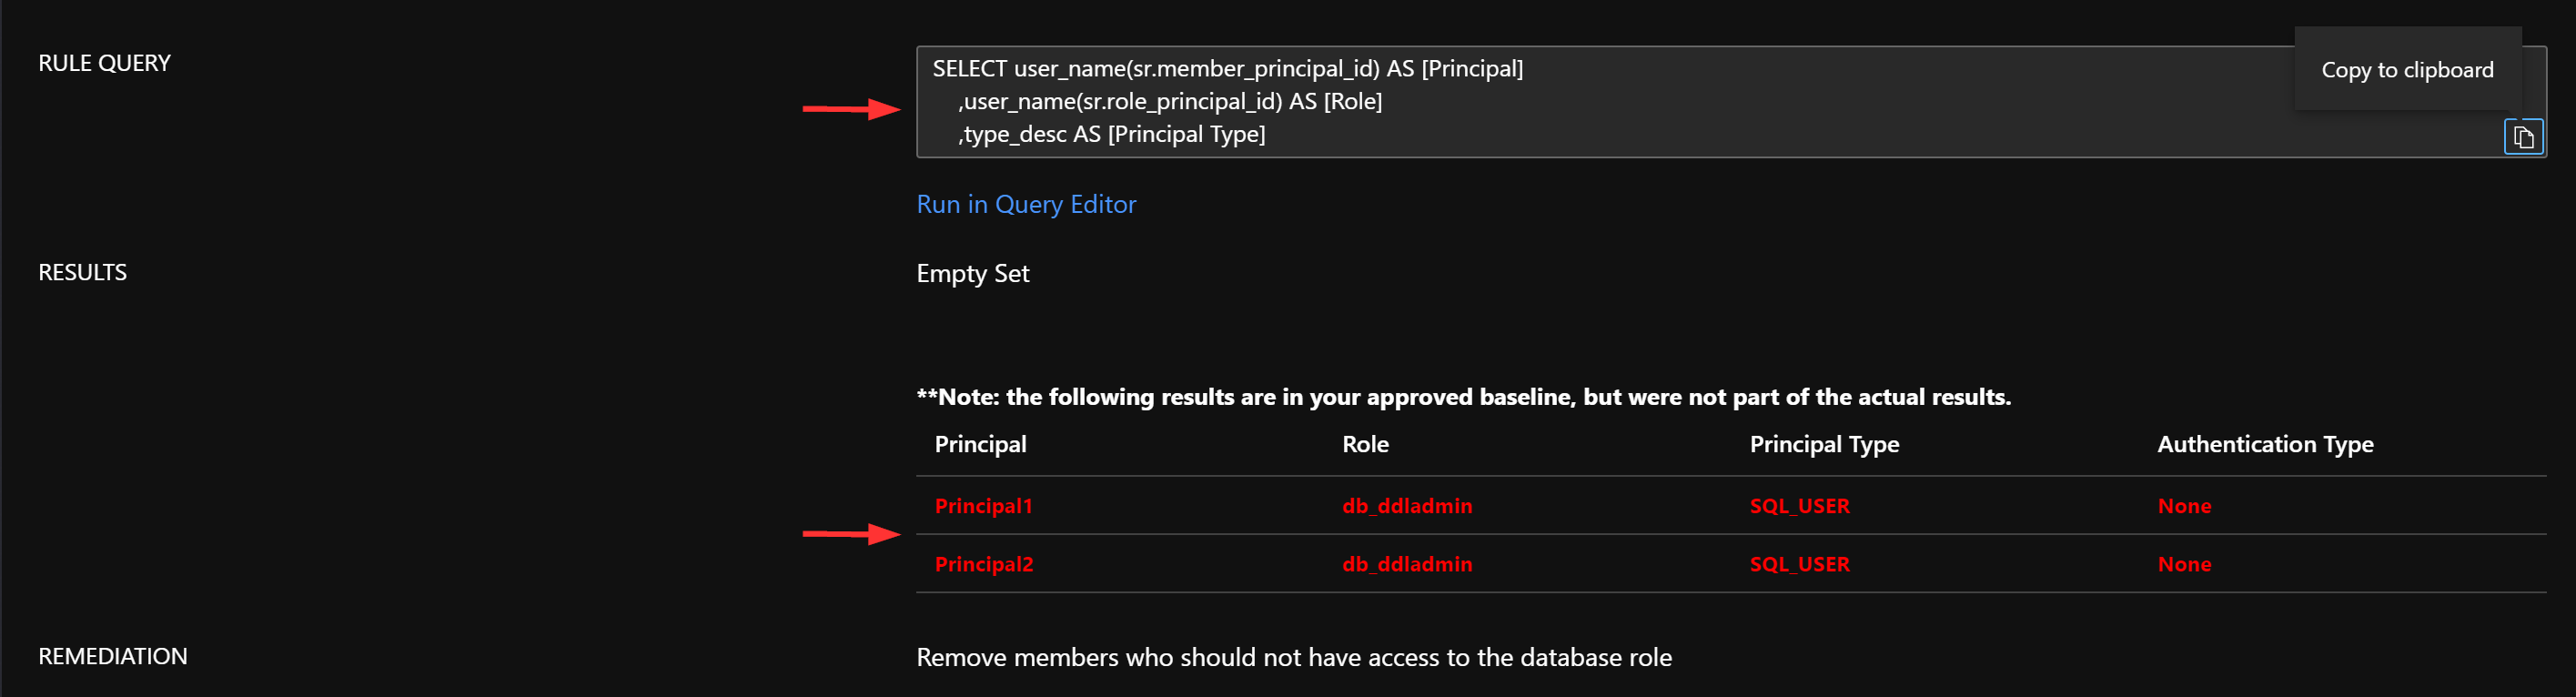Select the Copy to clipboard option
The width and height of the screenshot is (2576, 697).
pyautogui.click(x=2406, y=70)
